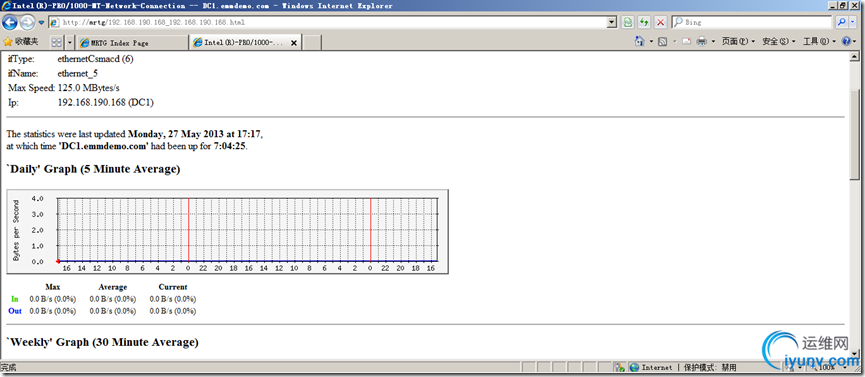The image size is (865, 377).
Task: Click the 'Daily' Graph (5 Minute Average) heading
Action: [93, 169]
